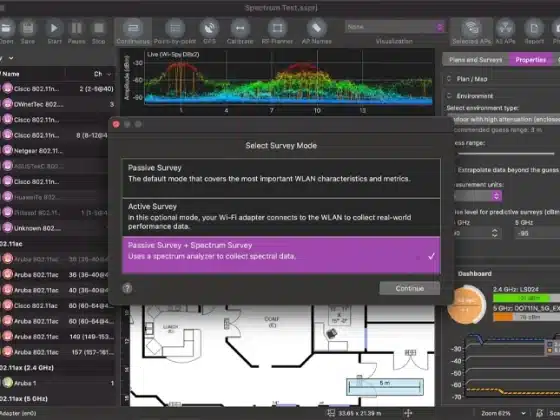
Task: Adjust the guess range slider
Action: click(506, 154)
